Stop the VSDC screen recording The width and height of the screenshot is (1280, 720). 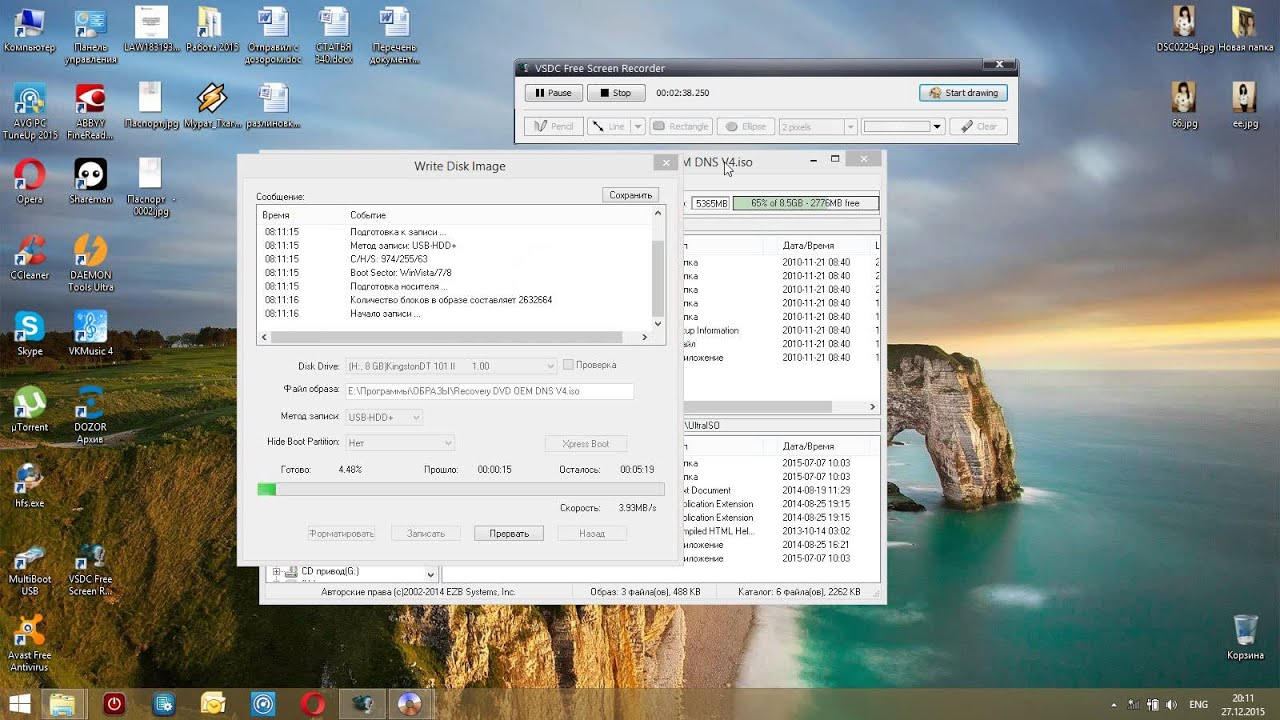tap(615, 93)
